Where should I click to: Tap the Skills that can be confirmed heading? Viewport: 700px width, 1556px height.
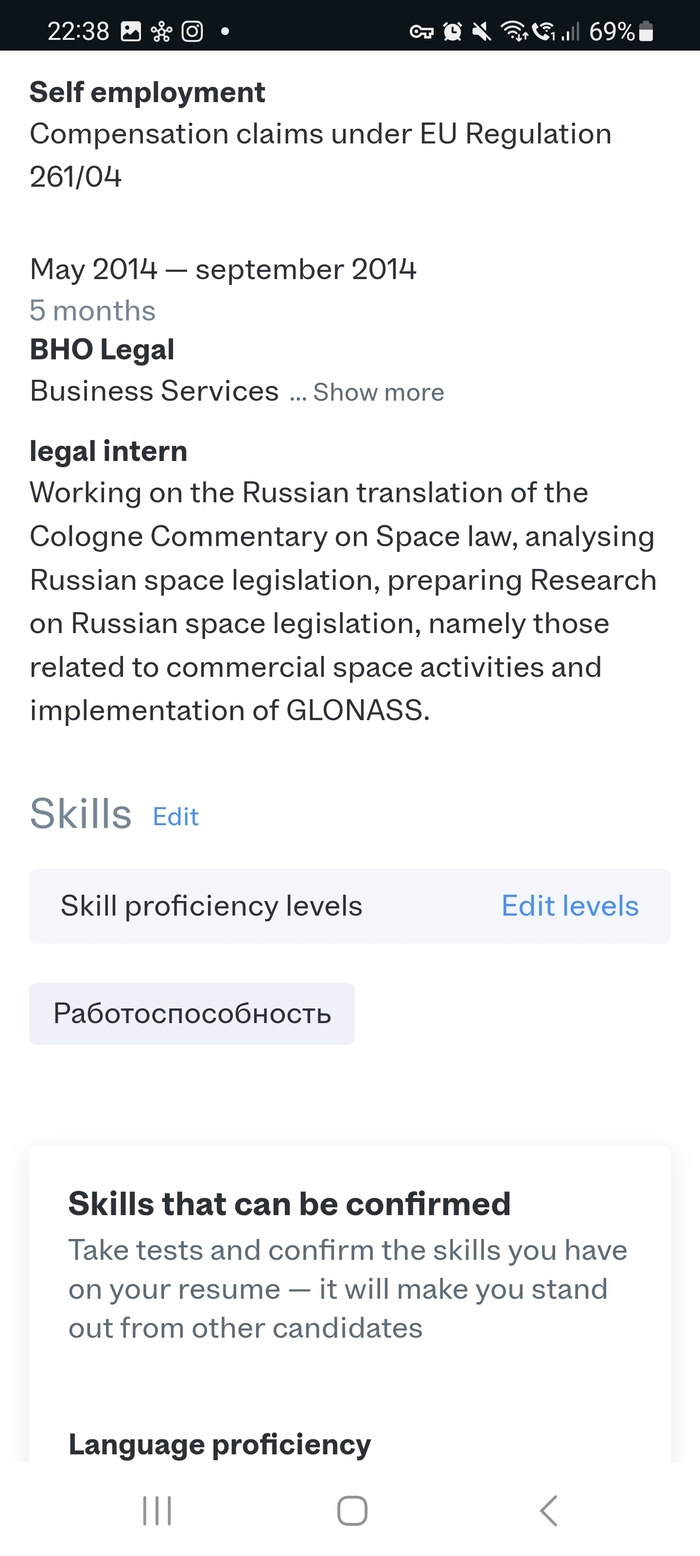tap(289, 1203)
